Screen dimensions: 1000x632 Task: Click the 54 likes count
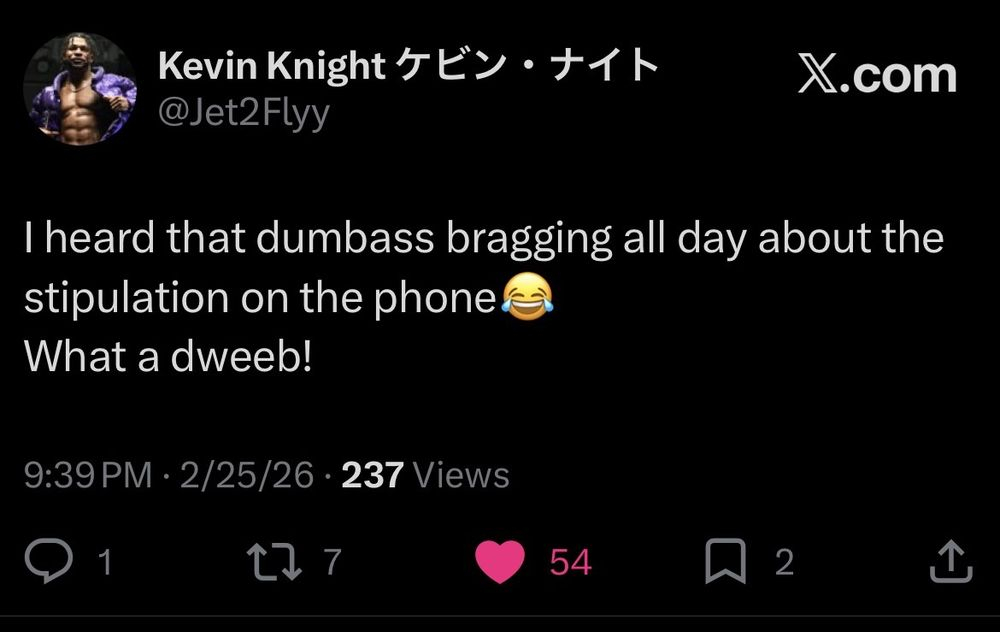click(570, 562)
